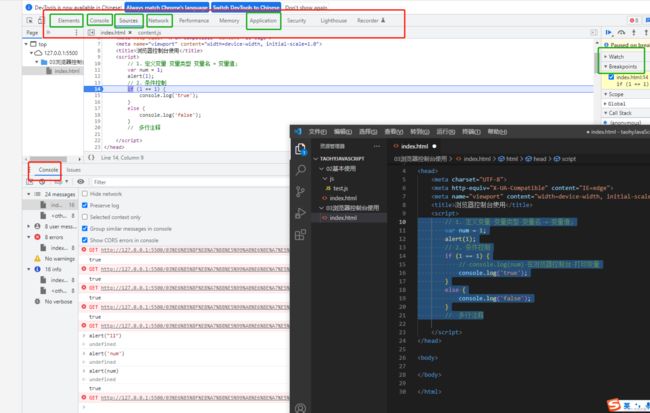Click the toggle navigator icon beside index.html tab
The width and height of the screenshot is (650, 413).
[x=91, y=32]
